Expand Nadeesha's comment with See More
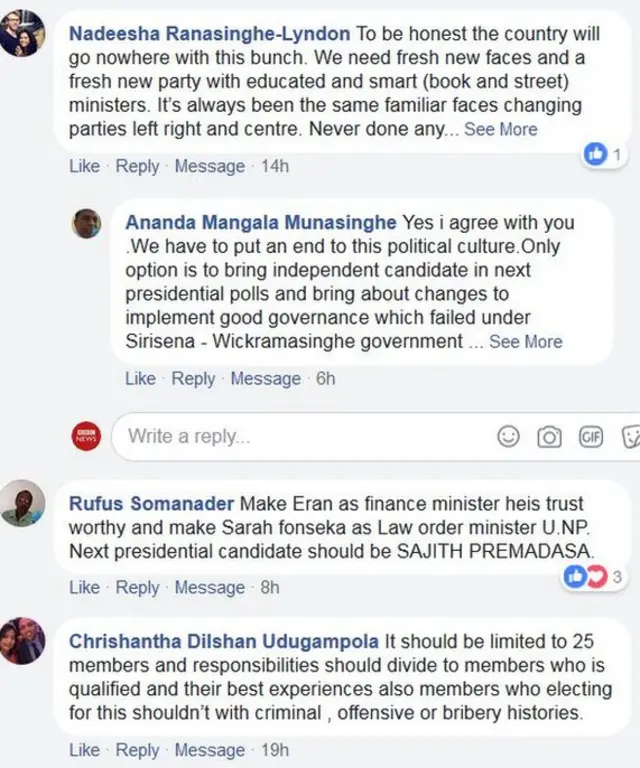Viewport: 640px width, 768px height. [x=500, y=130]
